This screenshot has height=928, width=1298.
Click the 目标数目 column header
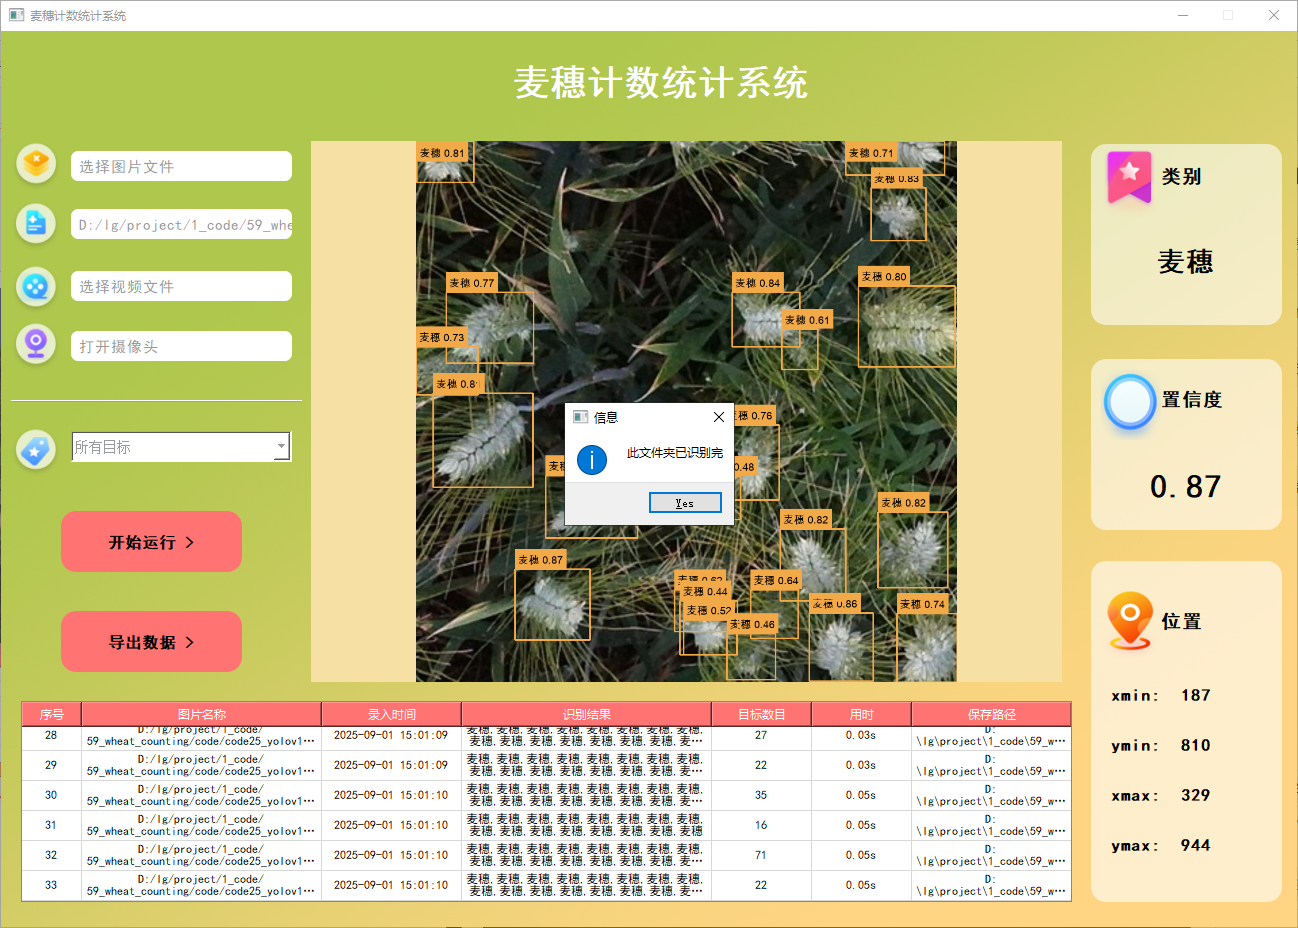point(761,714)
